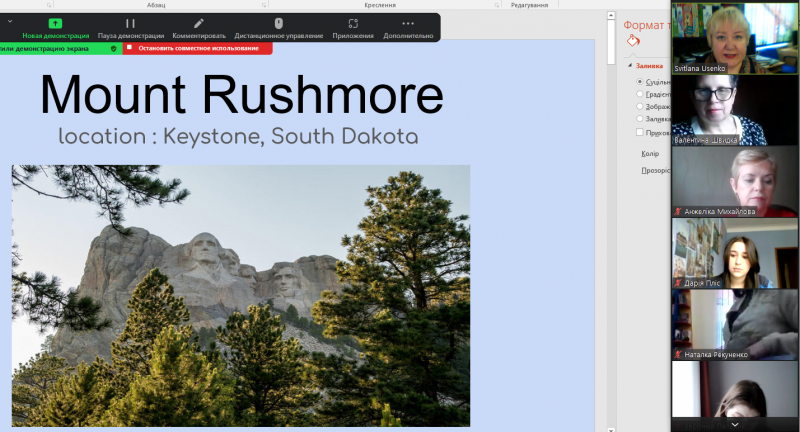The height and width of the screenshot is (432, 800).
Task: Click the muted mic icon on Анжеліка Михайлова's video
Action: coord(678,211)
